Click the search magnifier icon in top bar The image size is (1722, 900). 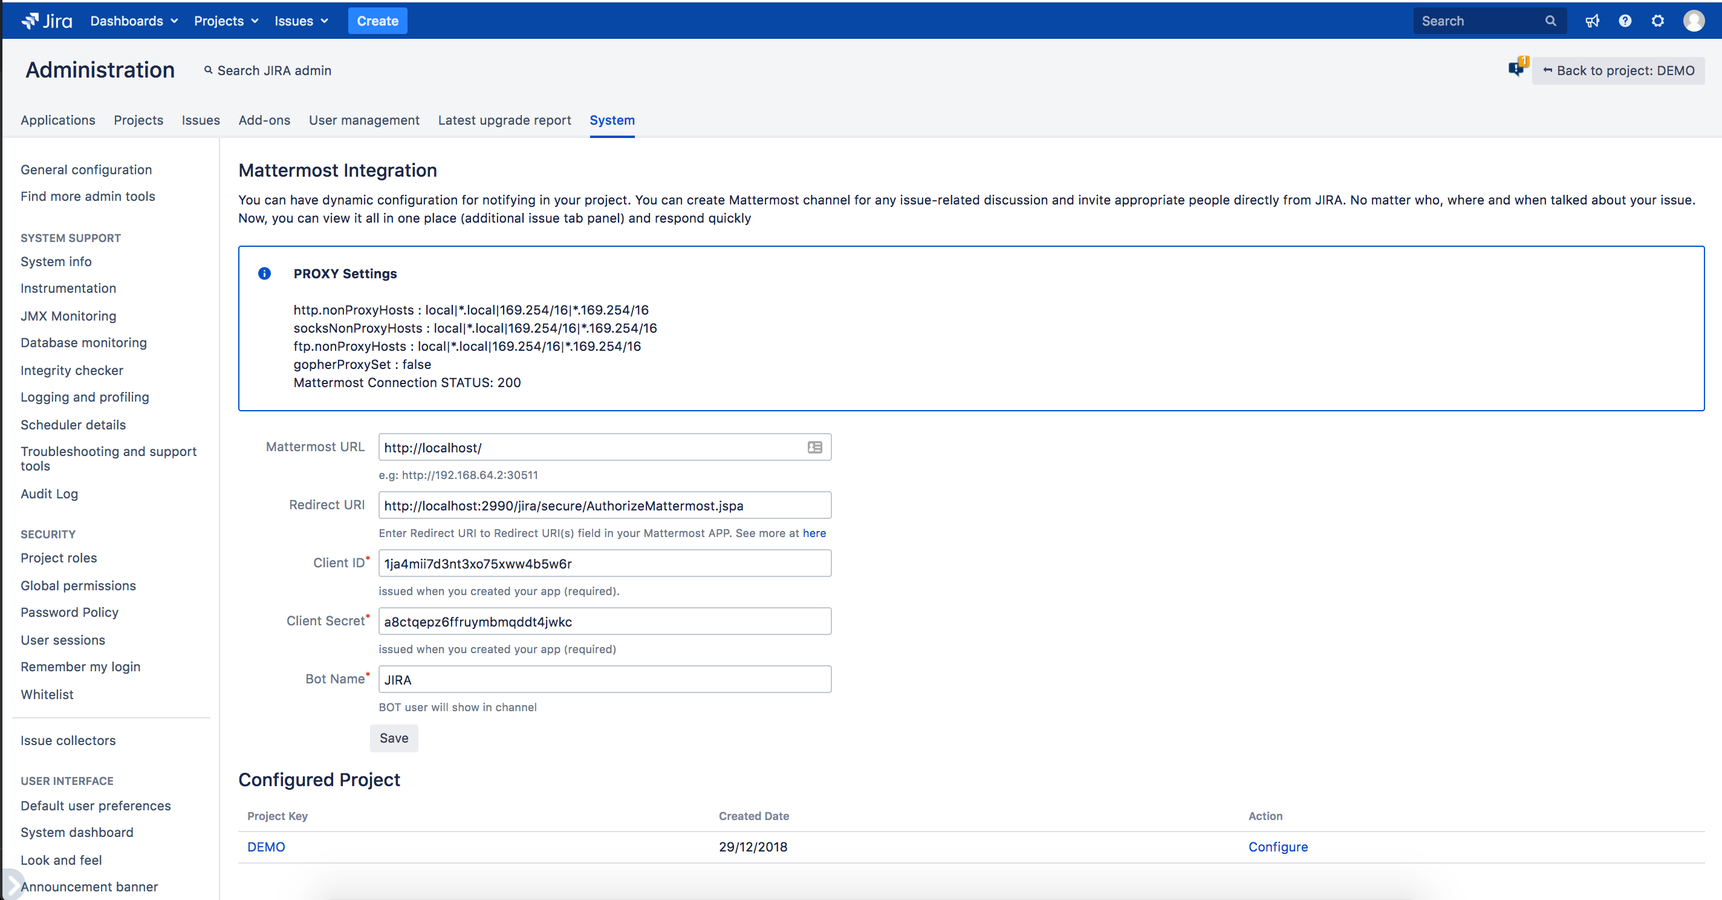[x=1551, y=21]
